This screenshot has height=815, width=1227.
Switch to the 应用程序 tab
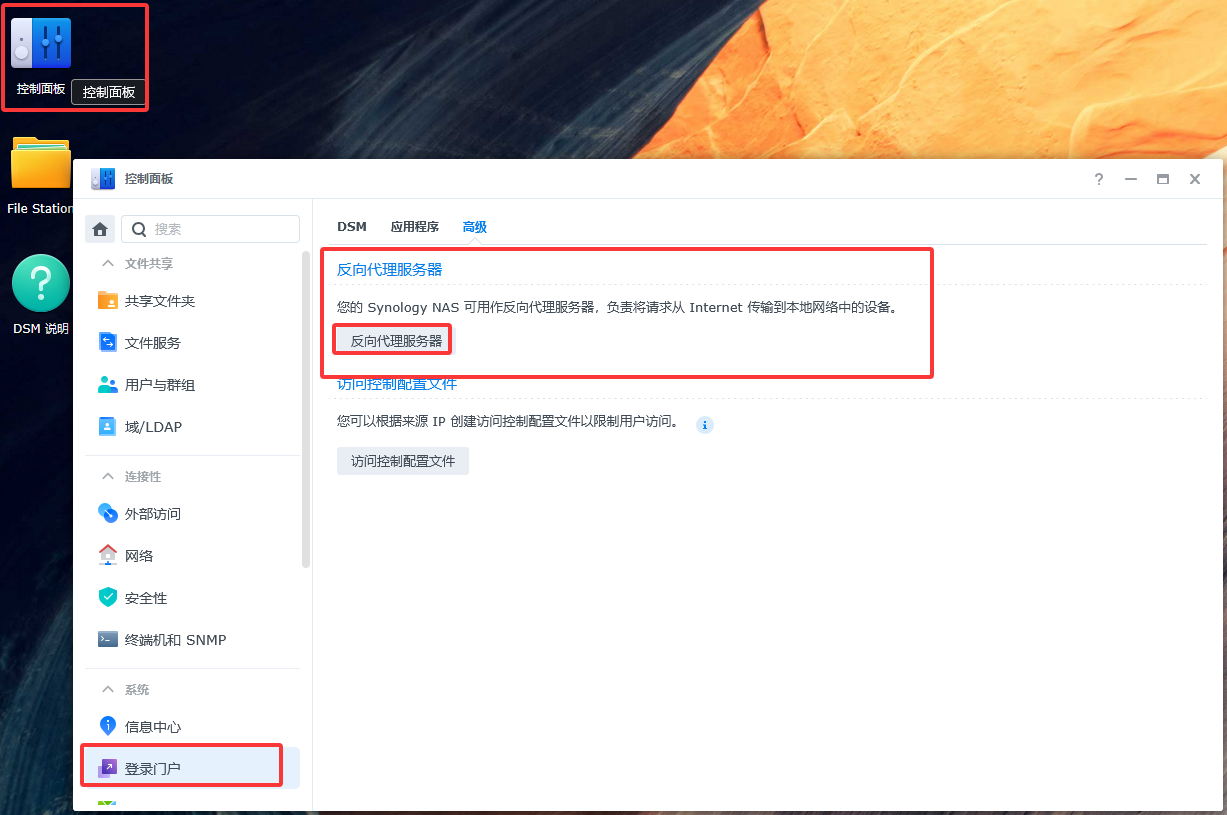(414, 226)
